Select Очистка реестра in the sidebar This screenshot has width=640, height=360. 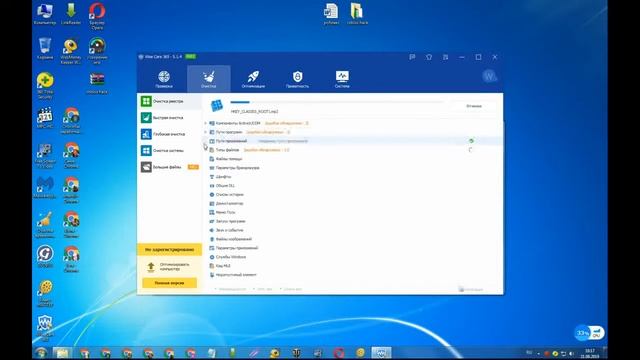[x=169, y=101]
